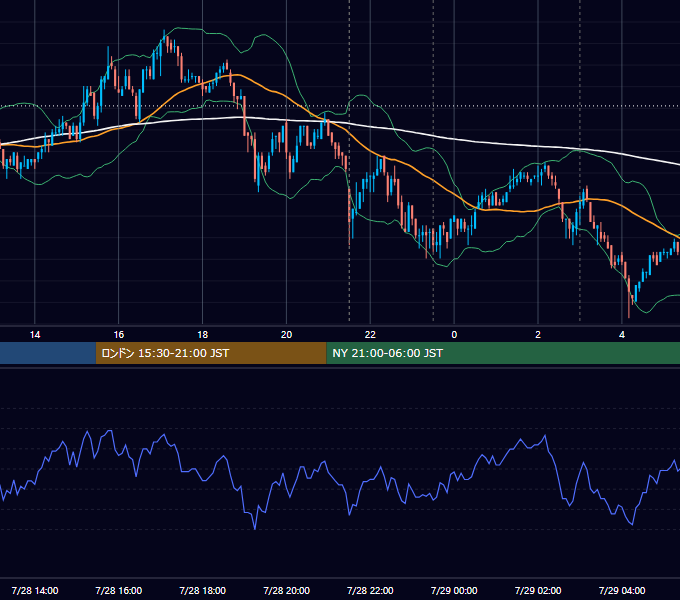Click the hour label 0 under price chart

point(454,335)
